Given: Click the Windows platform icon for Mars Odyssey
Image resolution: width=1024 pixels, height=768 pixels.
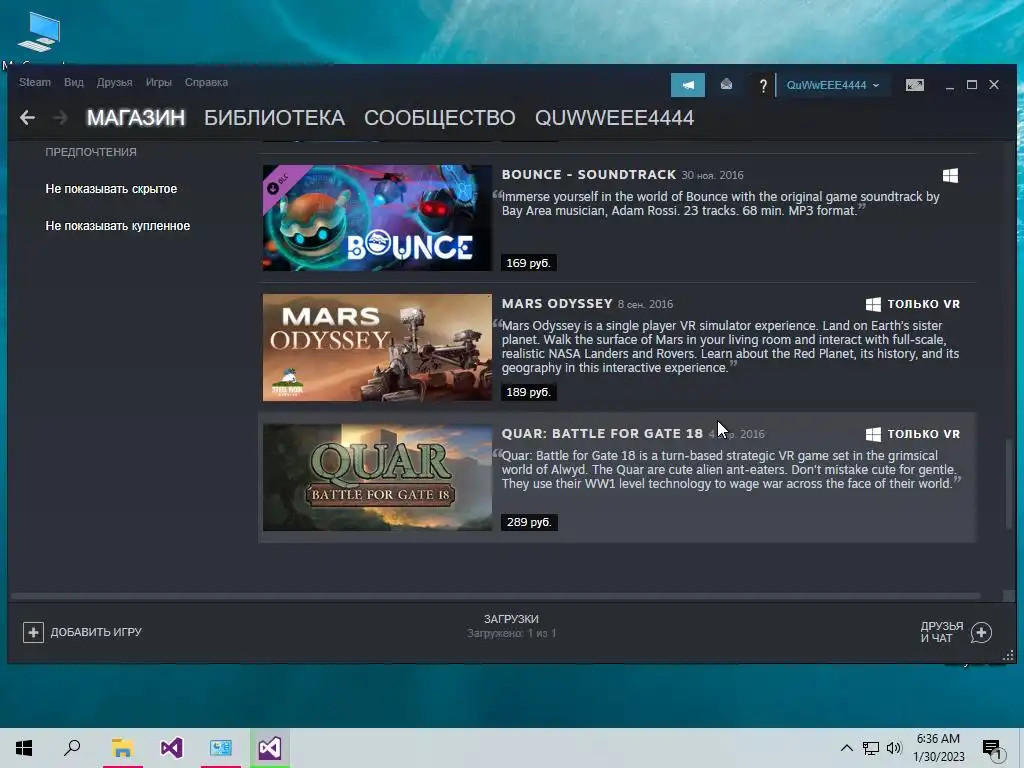Looking at the screenshot, I should (x=873, y=304).
